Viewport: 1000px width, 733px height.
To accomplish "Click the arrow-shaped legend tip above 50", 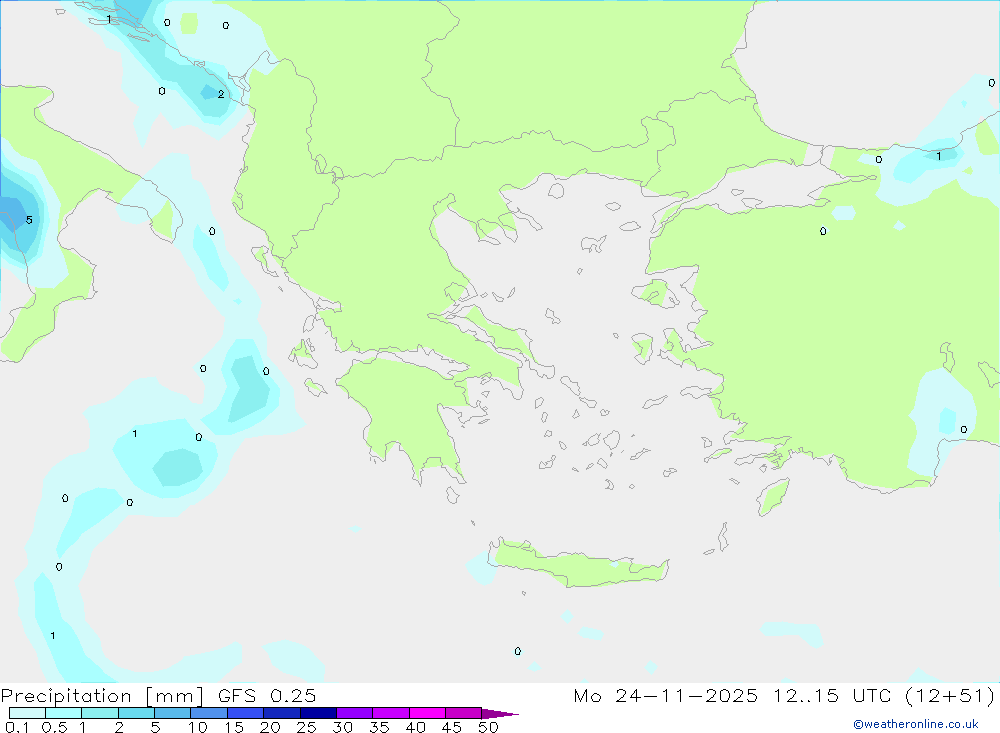I will [500, 713].
